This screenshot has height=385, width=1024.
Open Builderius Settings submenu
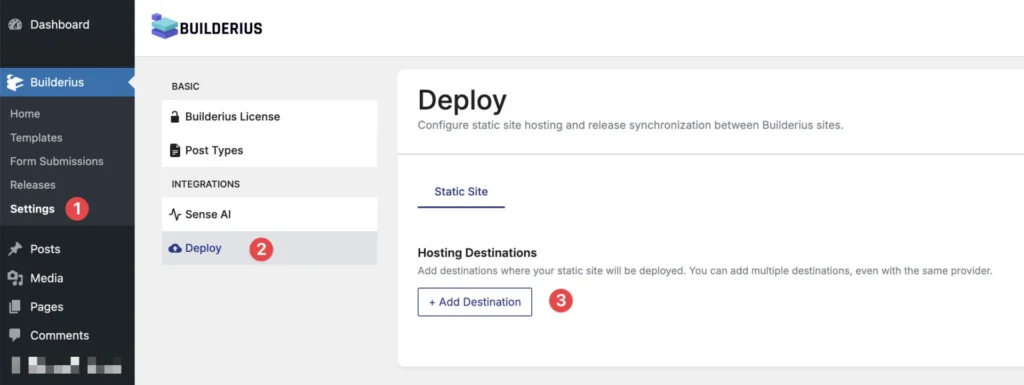[x=32, y=209]
